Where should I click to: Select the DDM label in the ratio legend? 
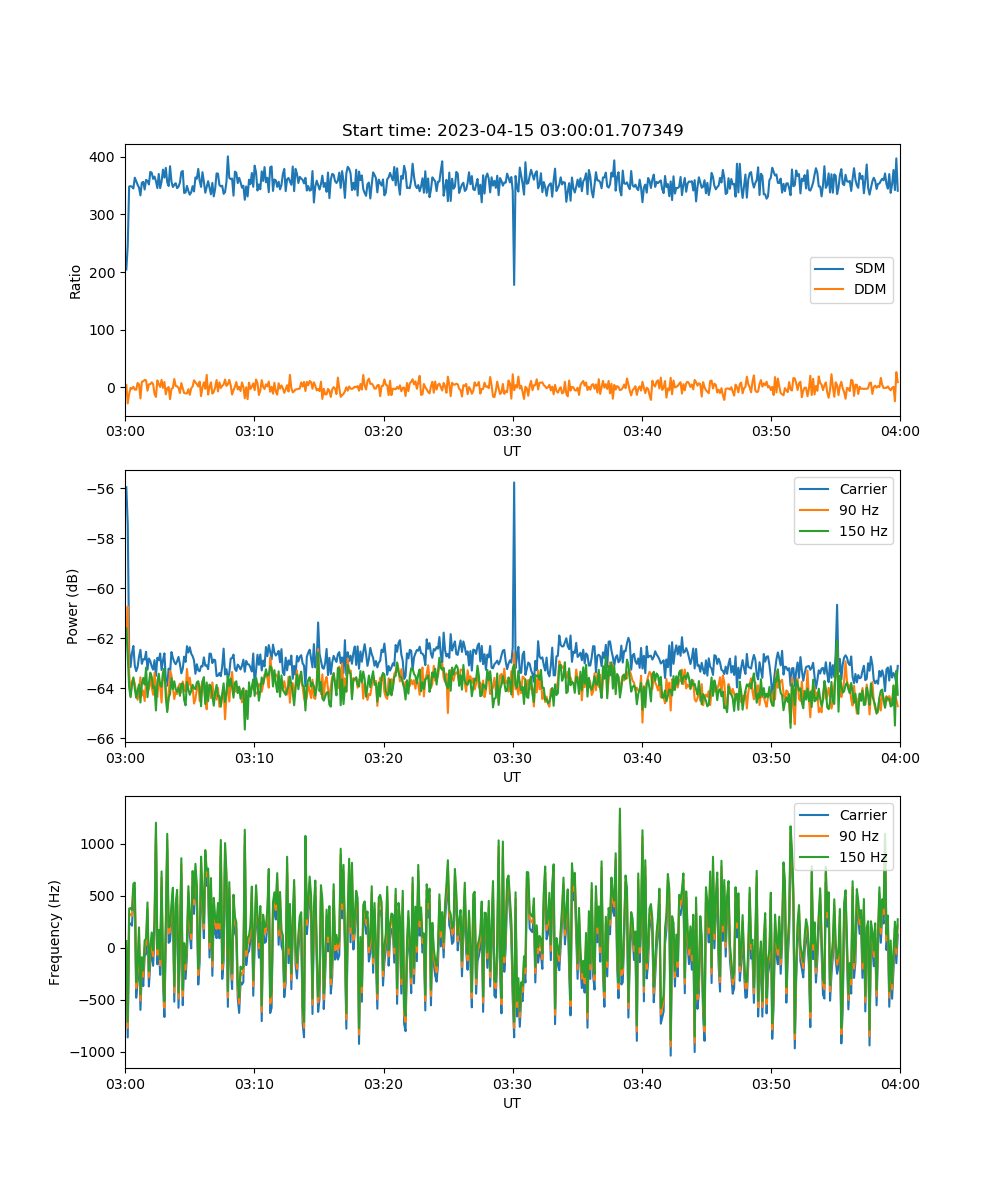[870, 290]
